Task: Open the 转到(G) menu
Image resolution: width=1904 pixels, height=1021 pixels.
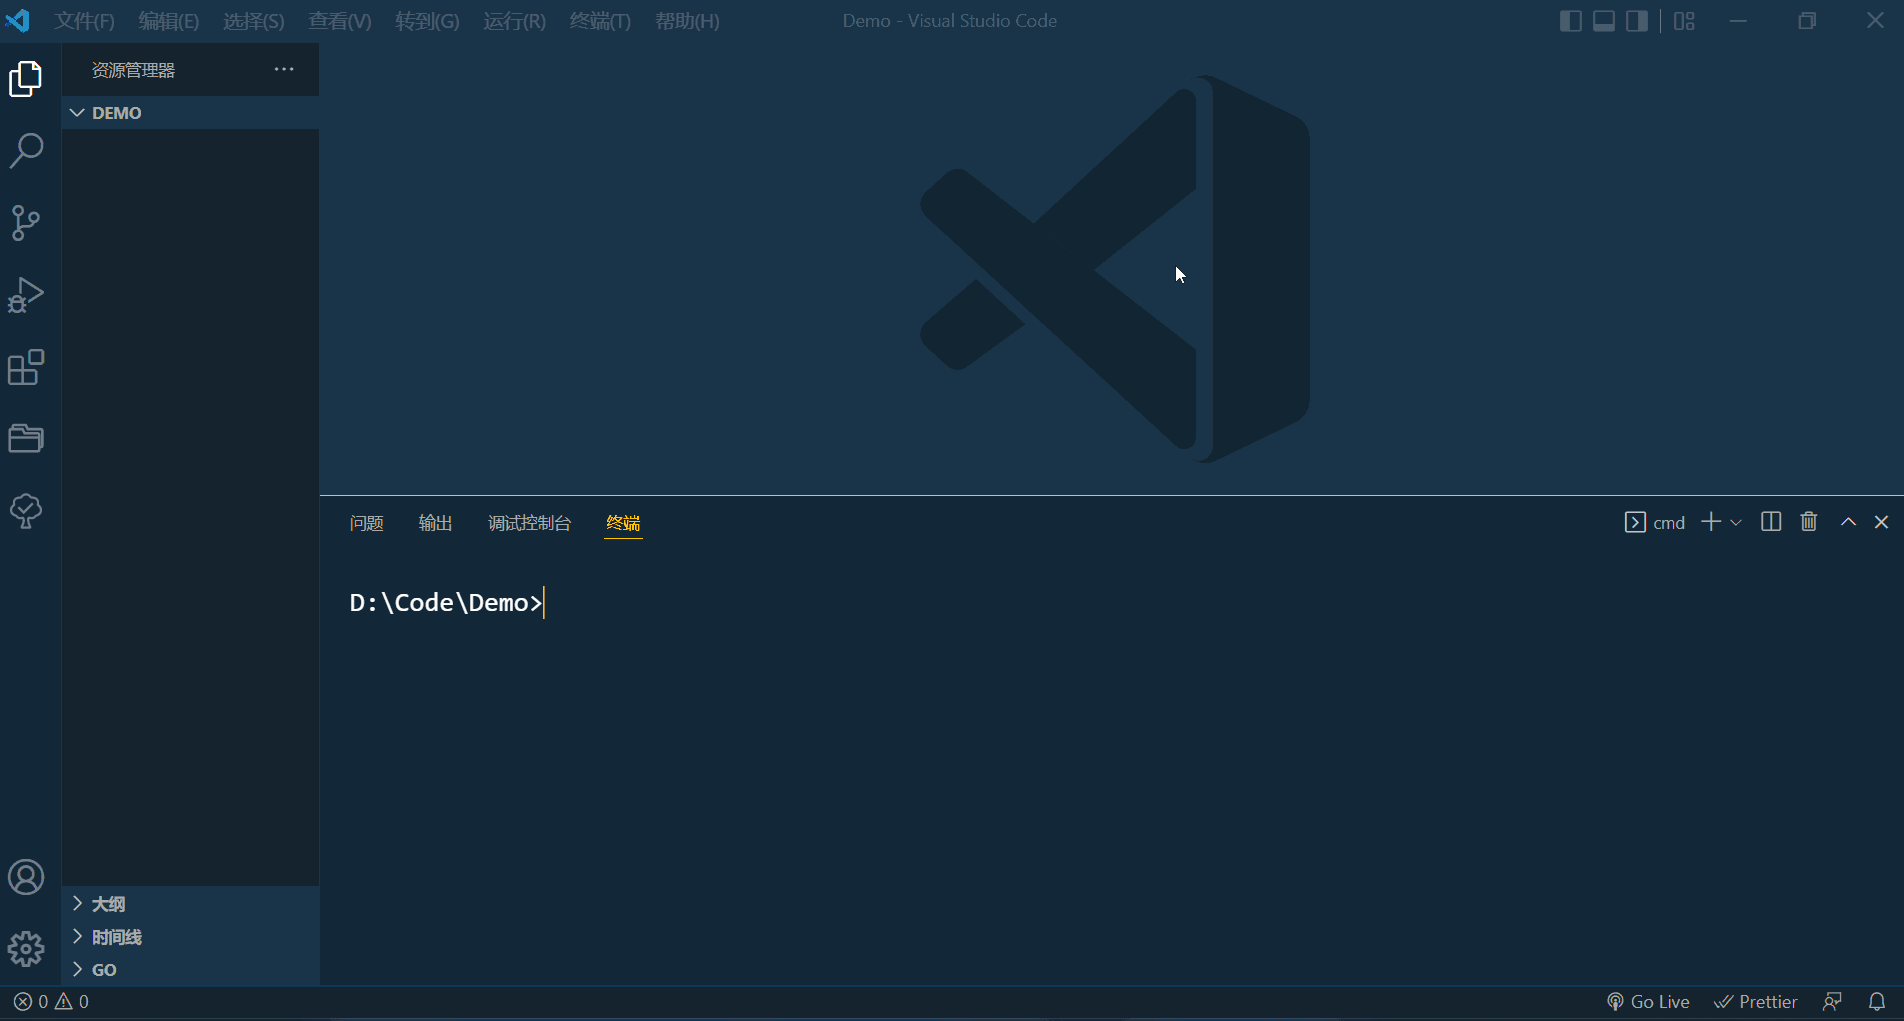Action: coord(427,21)
